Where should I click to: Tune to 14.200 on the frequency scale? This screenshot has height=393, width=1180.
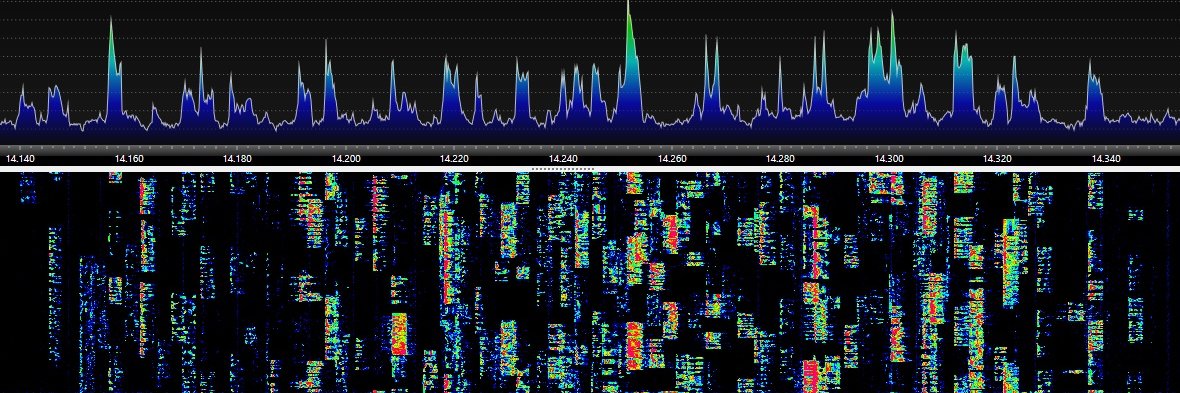[346, 159]
